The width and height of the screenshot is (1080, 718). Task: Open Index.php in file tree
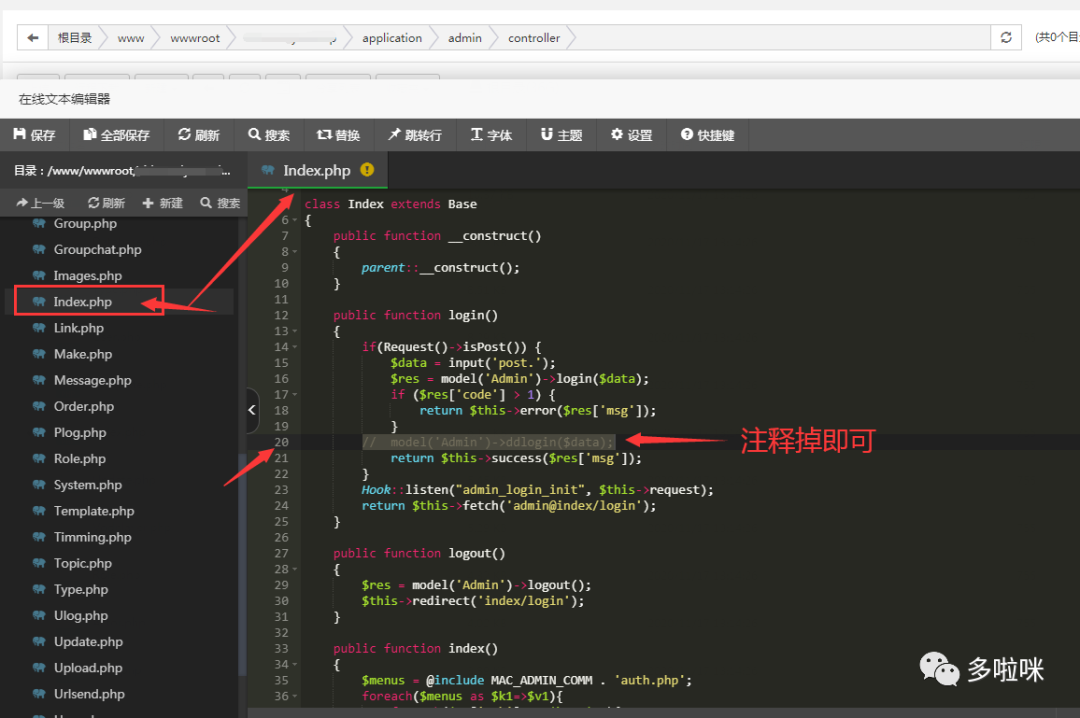coord(83,302)
